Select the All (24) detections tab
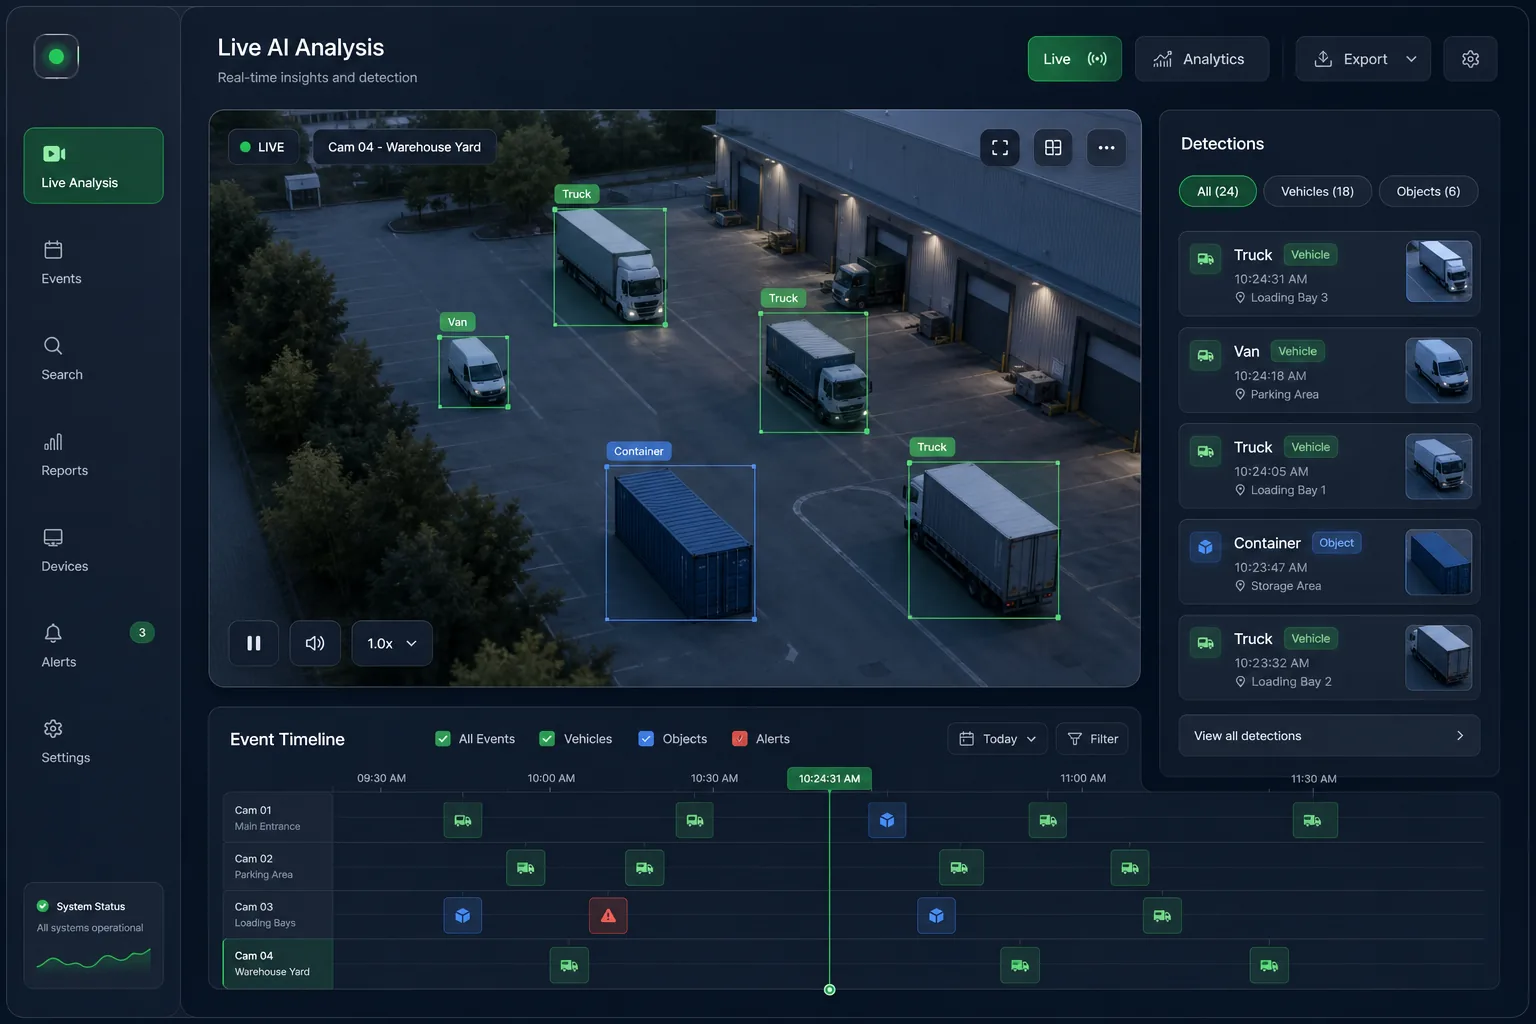The image size is (1536, 1024). click(x=1217, y=191)
